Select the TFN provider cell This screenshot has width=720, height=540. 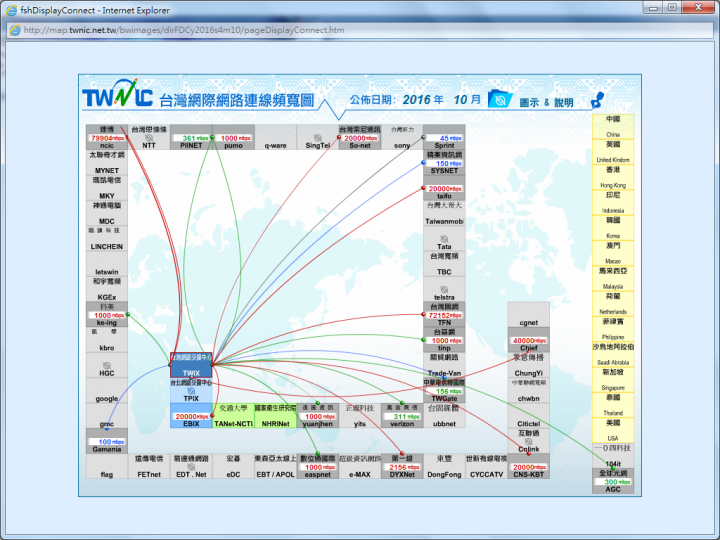pos(444,314)
